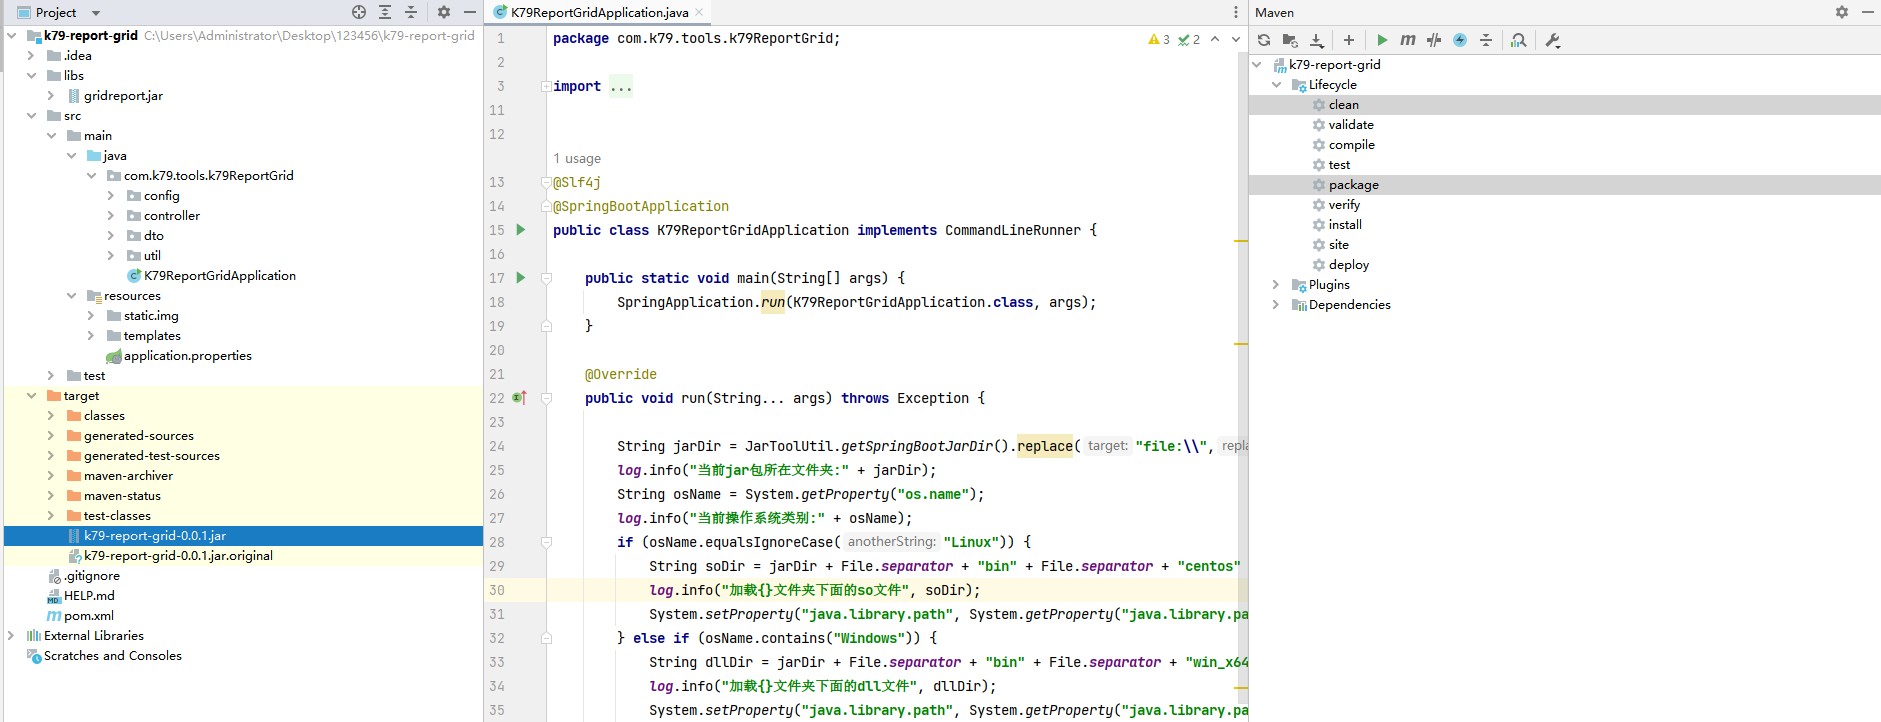The height and width of the screenshot is (722, 1881).
Task: Click Collapse All icon in Project panel
Action: (411, 12)
